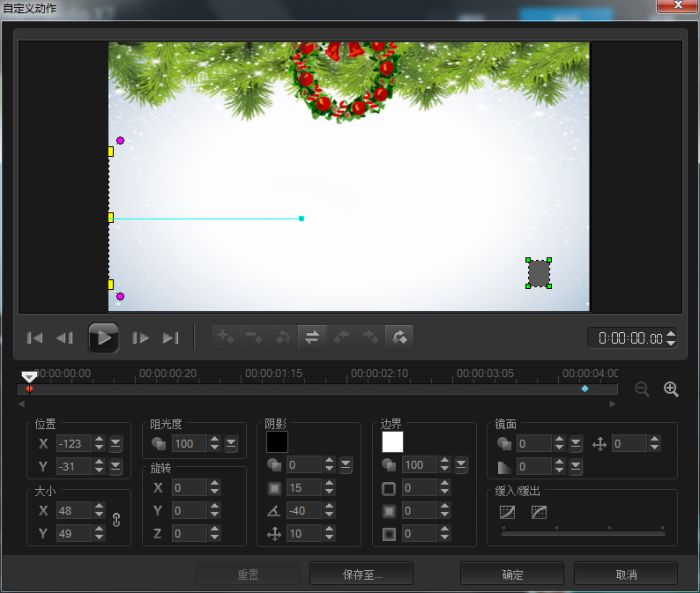Open the white border color swatch
Viewport: 700px width, 593px height.
pyautogui.click(x=393, y=442)
